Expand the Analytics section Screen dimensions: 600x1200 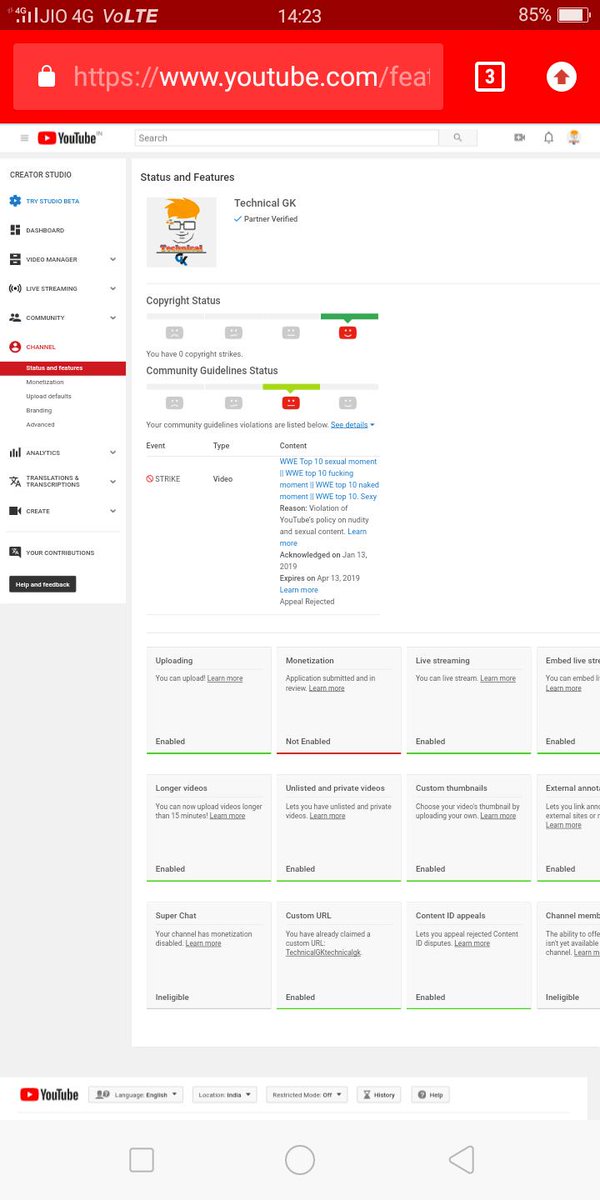(112, 453)
